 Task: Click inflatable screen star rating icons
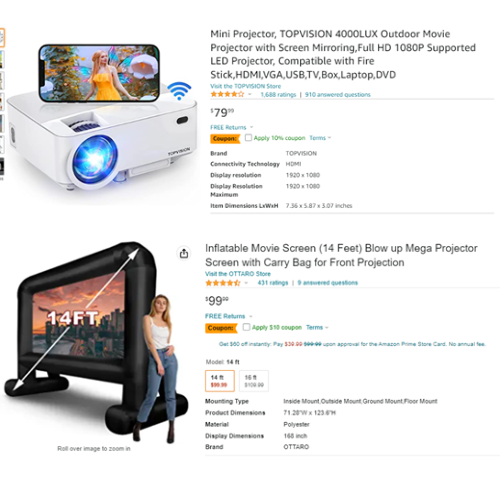(222, 283)
